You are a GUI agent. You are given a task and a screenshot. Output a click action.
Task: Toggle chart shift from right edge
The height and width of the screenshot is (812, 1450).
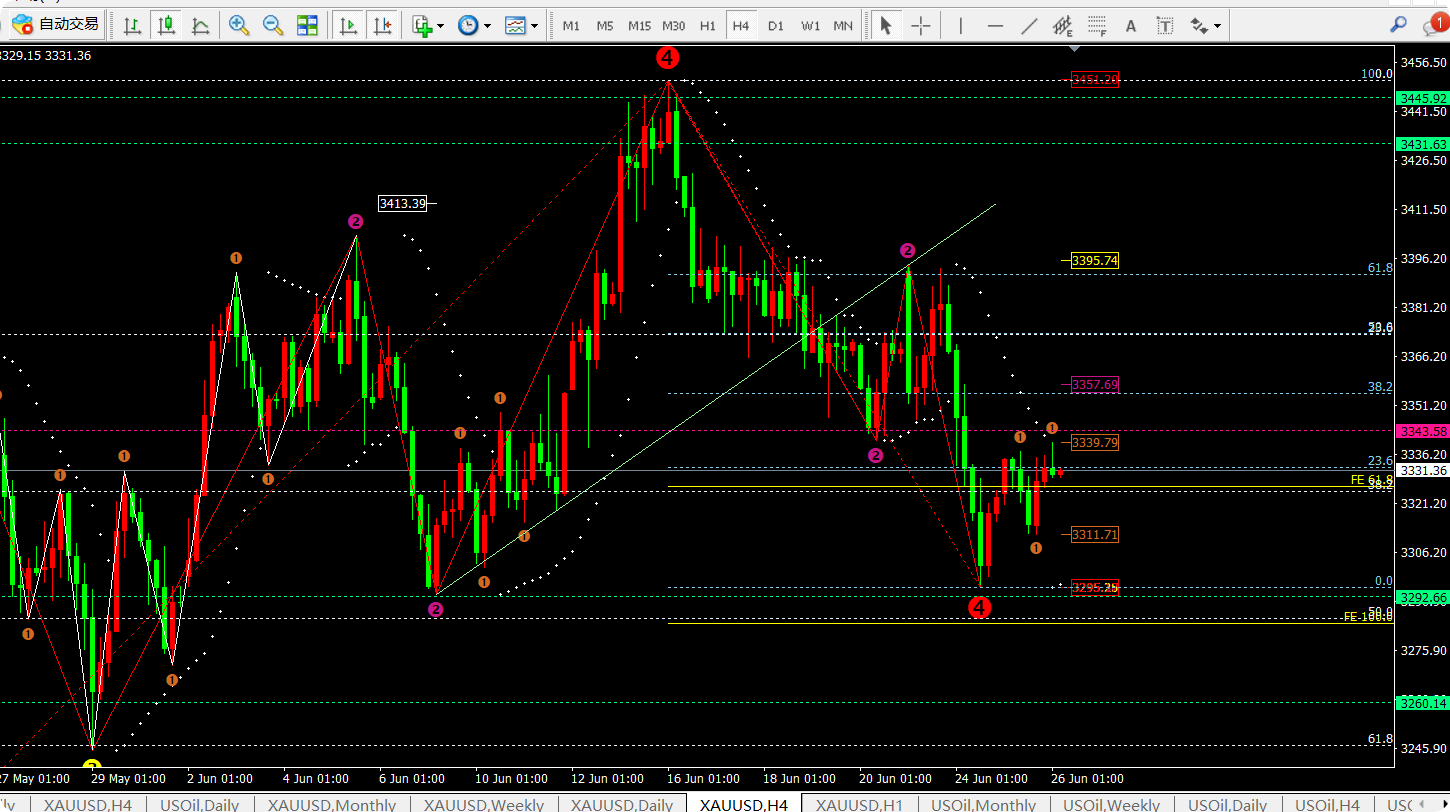click(382, 26)
